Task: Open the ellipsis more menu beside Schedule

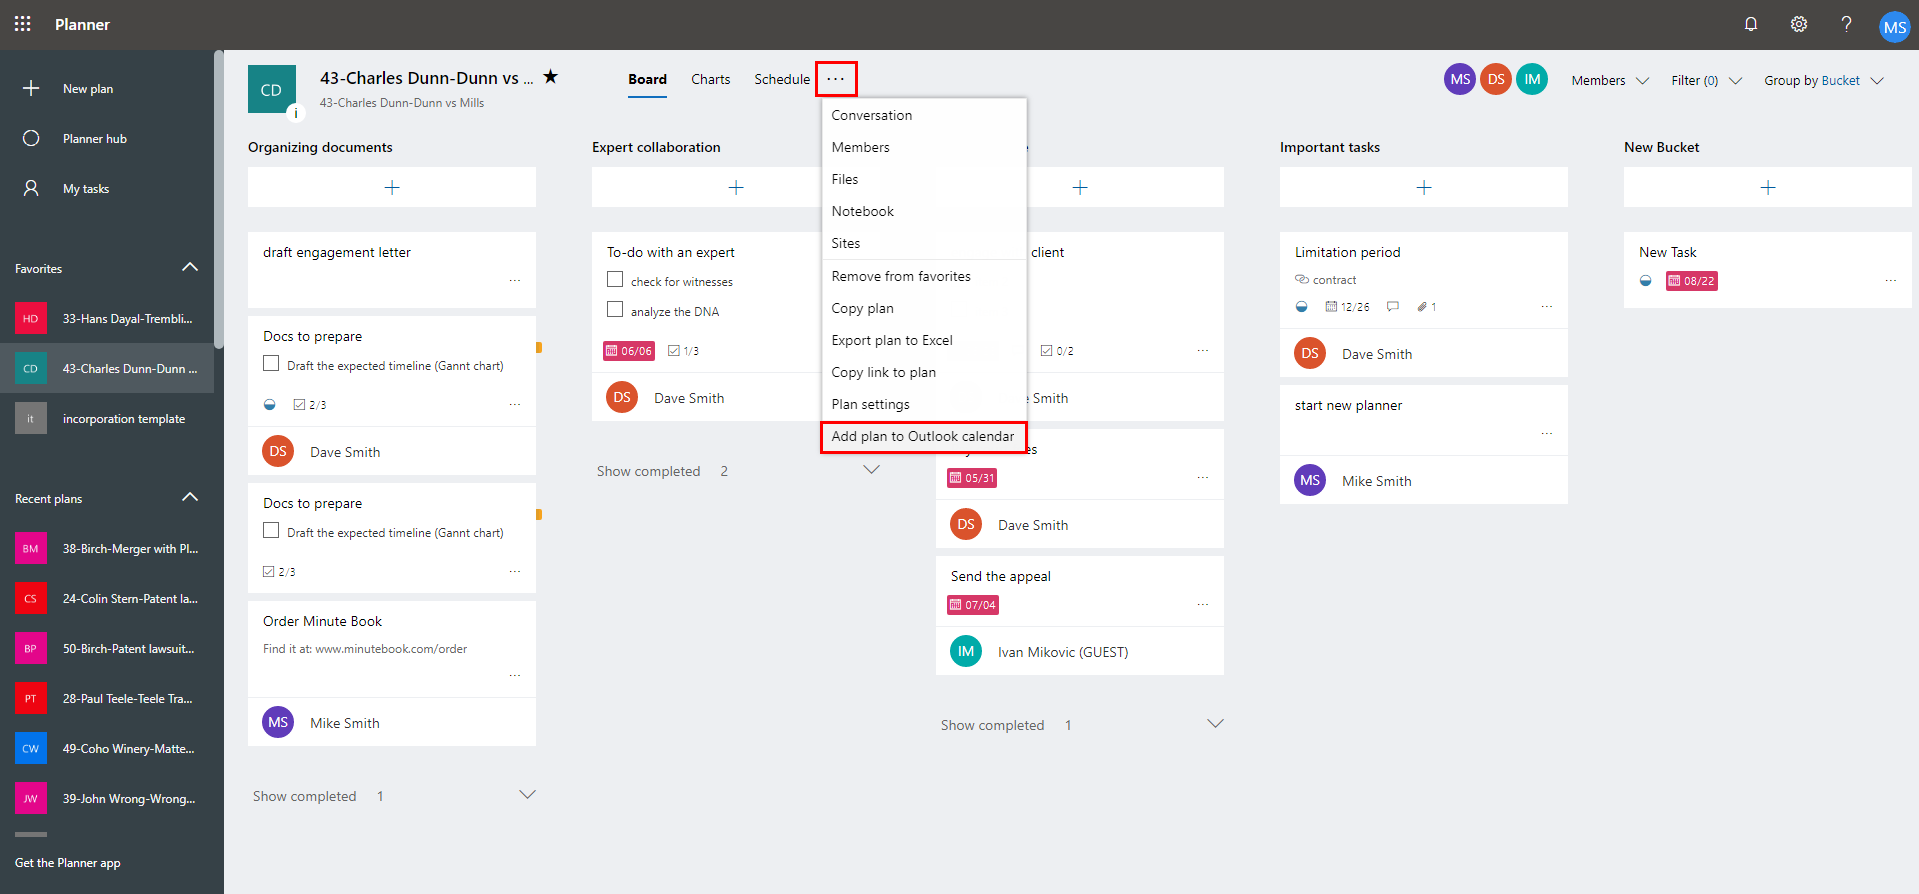Action: [x=836, y=79]
